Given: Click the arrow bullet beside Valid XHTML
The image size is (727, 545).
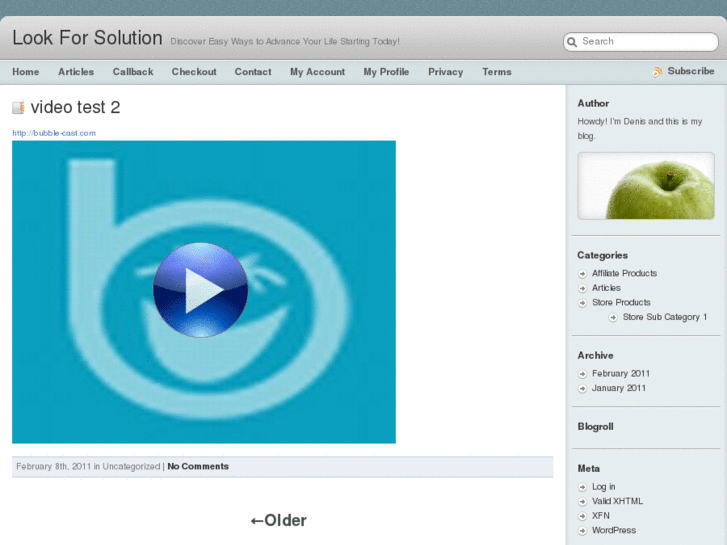Looking at the screenshot, I should (x=582, y=502).
